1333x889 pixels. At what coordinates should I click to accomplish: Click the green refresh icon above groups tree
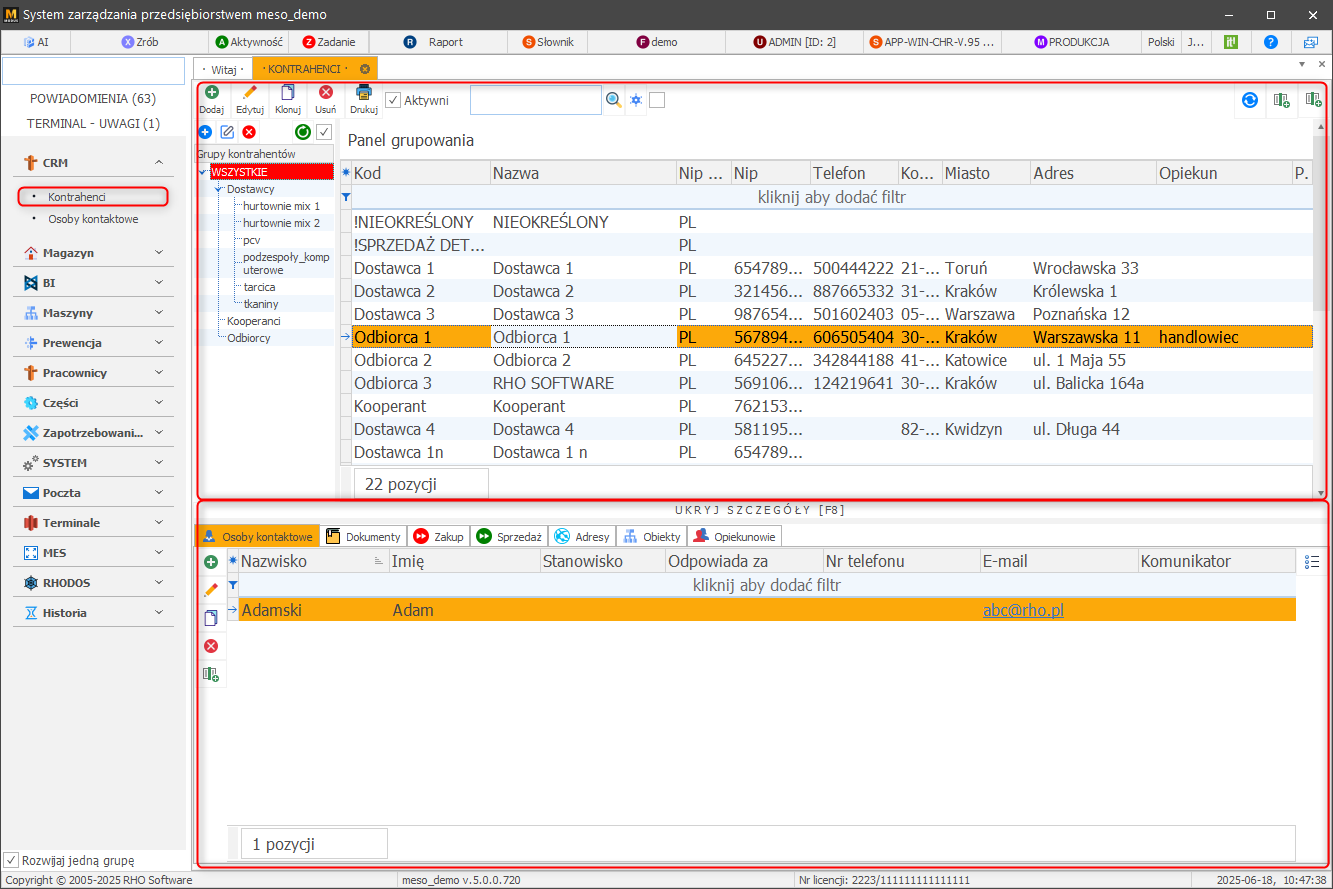(302, 132)
